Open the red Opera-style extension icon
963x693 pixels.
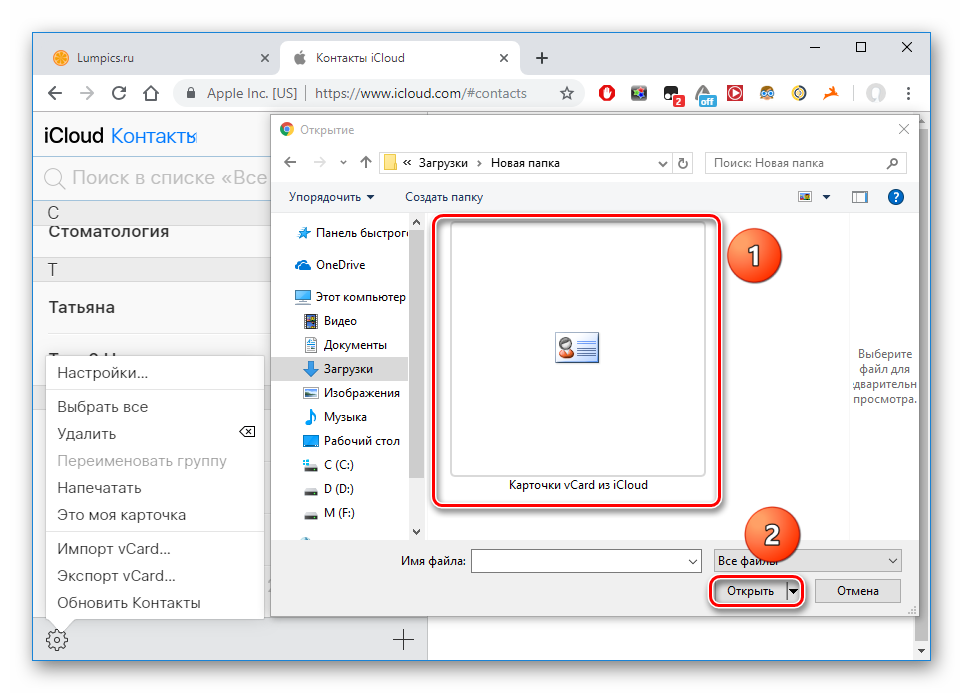[607, 93]
